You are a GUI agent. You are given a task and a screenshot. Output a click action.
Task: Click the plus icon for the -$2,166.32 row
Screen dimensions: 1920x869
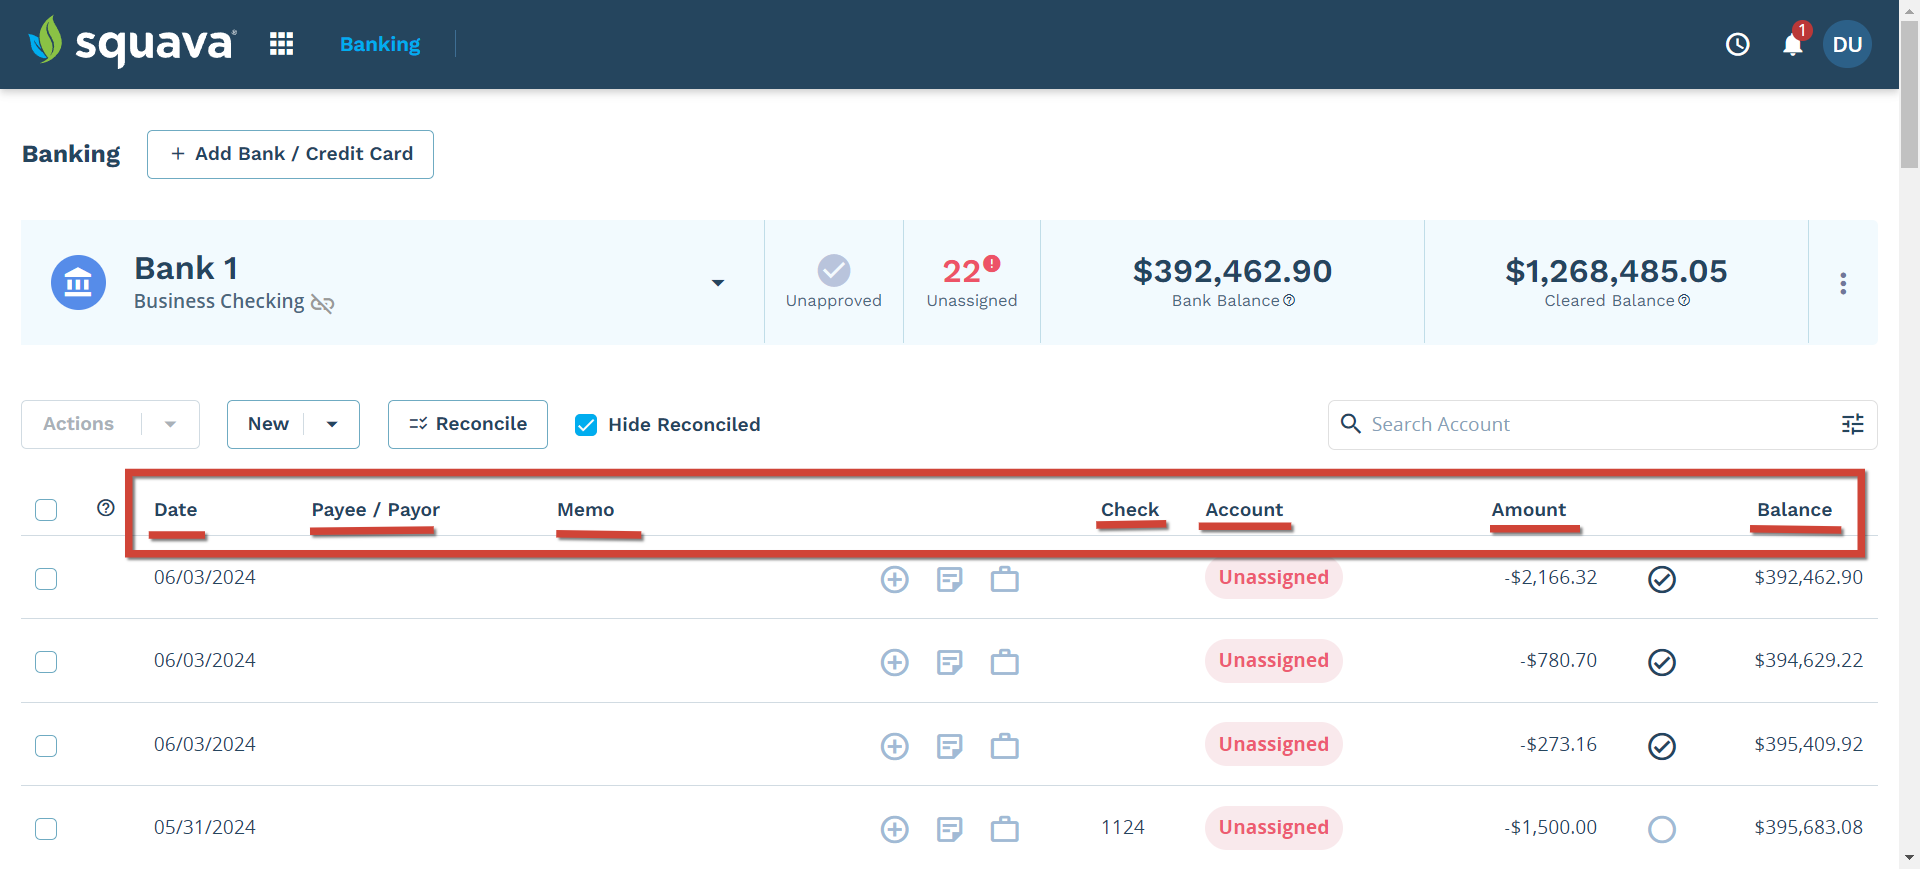(895, 579)
